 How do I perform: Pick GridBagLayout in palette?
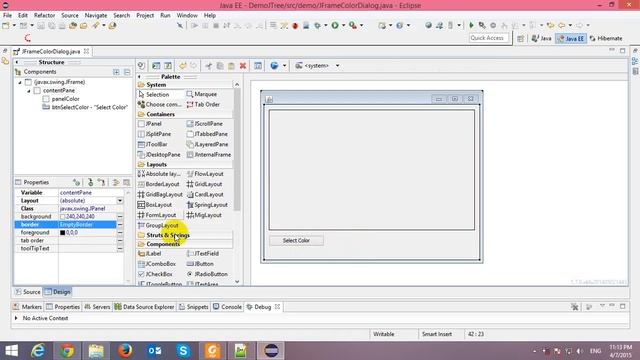pos(160,195)
